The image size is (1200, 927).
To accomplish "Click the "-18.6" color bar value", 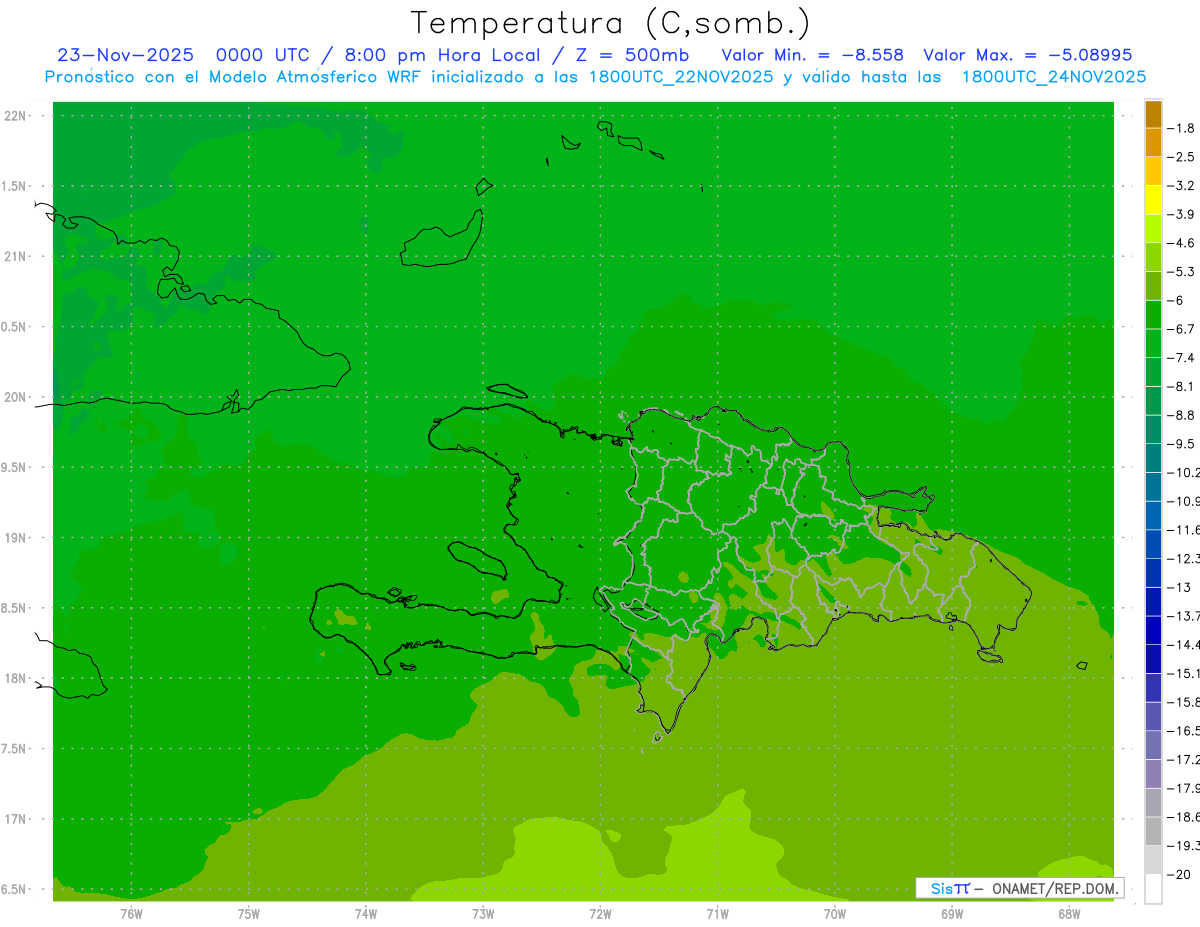I will tap(1184, 817).
